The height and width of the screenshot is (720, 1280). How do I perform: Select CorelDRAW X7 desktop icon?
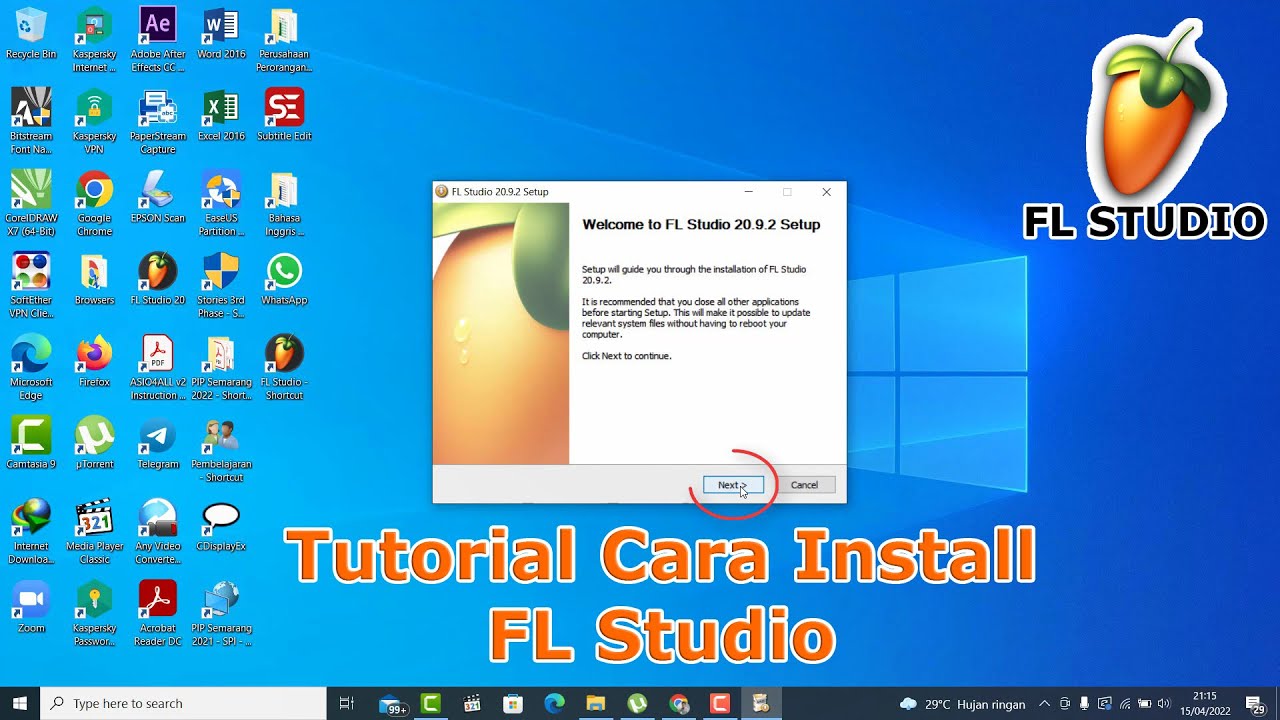click(31, 204)
